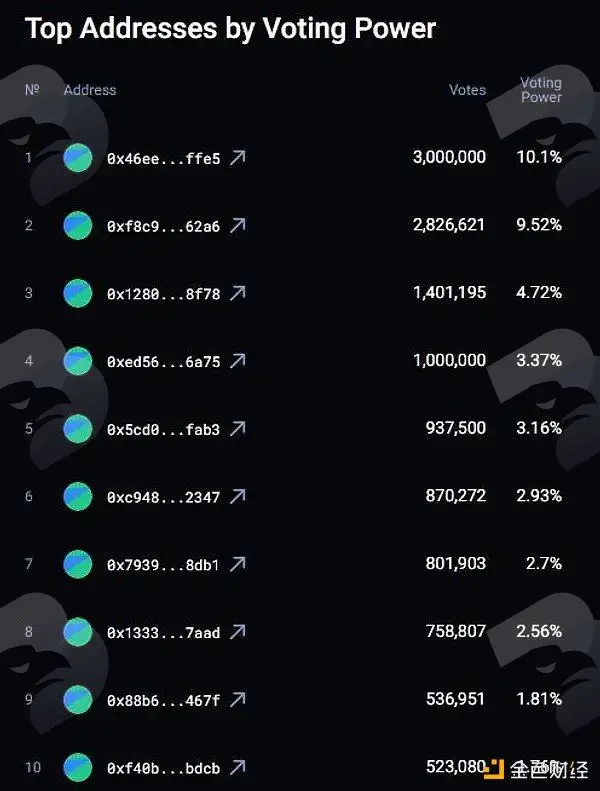Select address text 0xf8c9...62a6
This screenshot has height=791, width=600.
pos(163,227)
